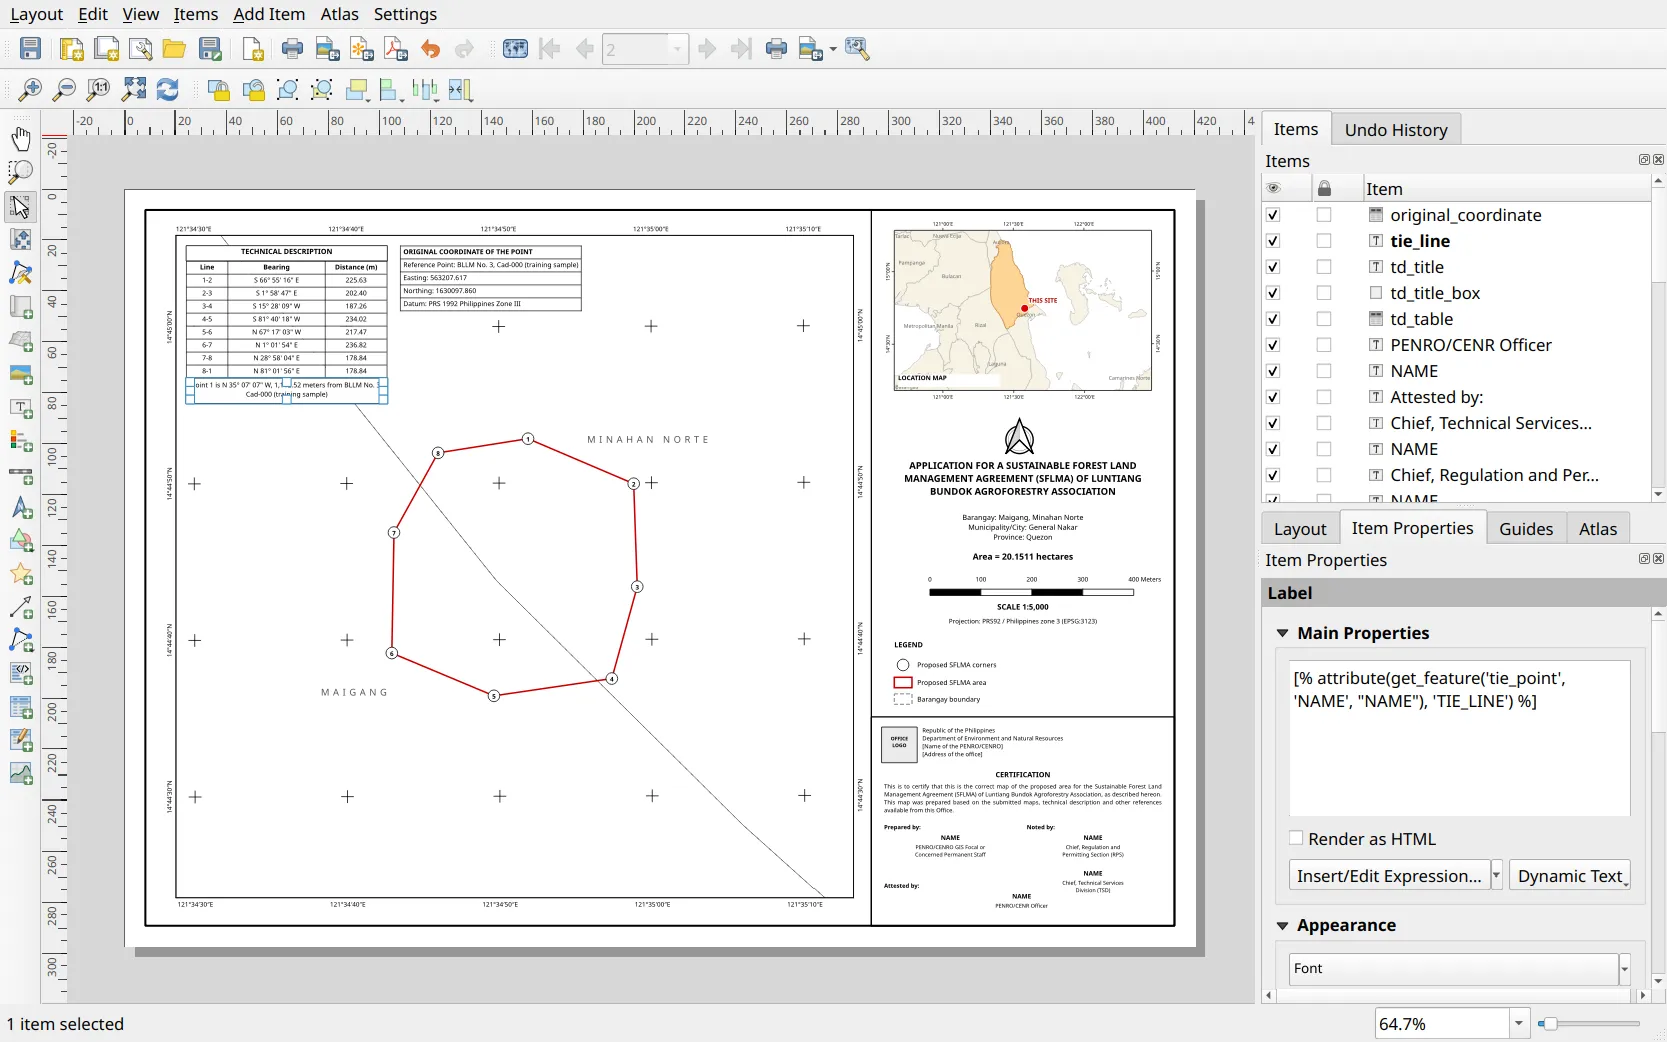Viewport: 1667px width, 1042px height.
Task: Group the selected items
Action: click(x=288, y=90)
